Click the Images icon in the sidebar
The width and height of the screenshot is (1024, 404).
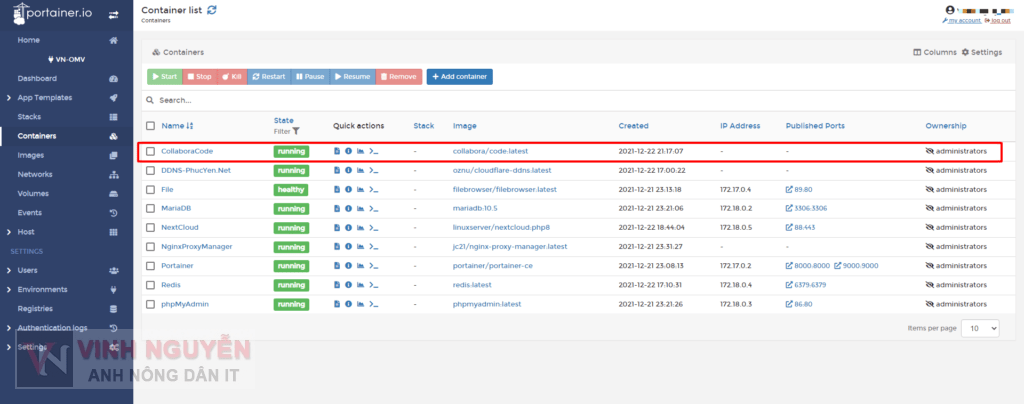coord(114,155)
